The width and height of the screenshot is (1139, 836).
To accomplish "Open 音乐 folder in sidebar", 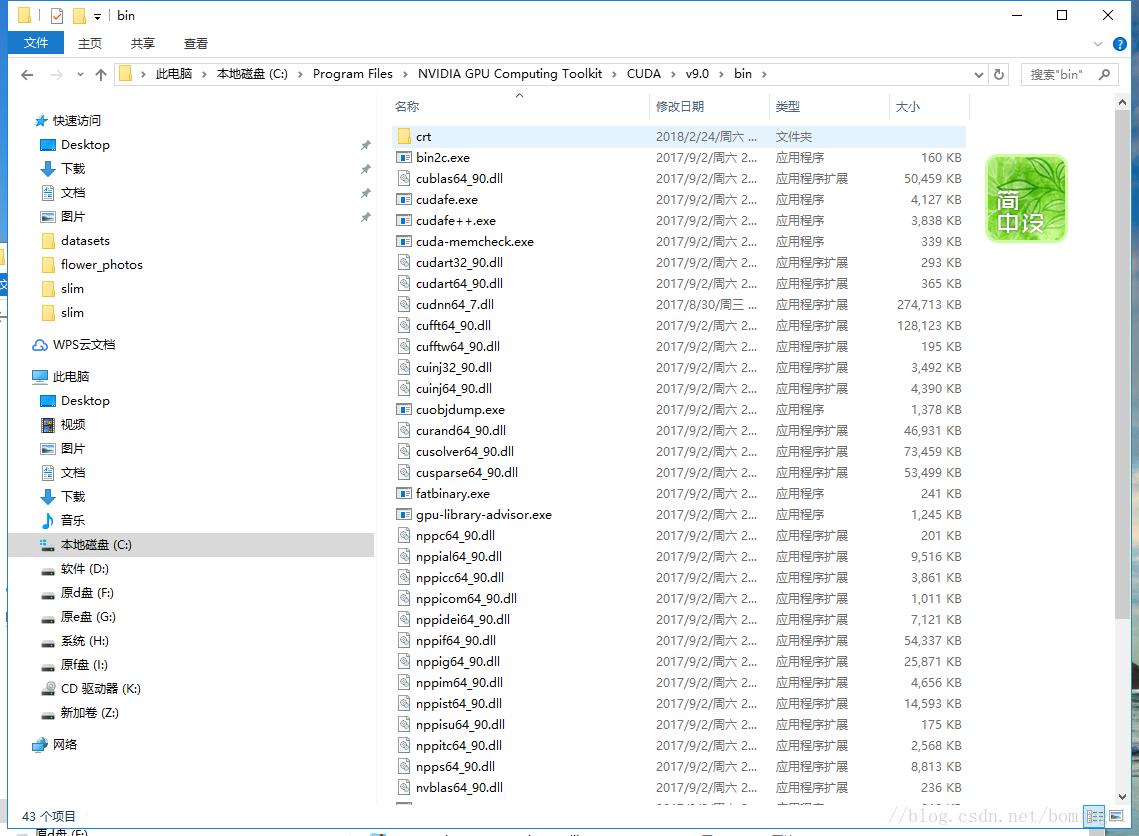I will [73, 520].
